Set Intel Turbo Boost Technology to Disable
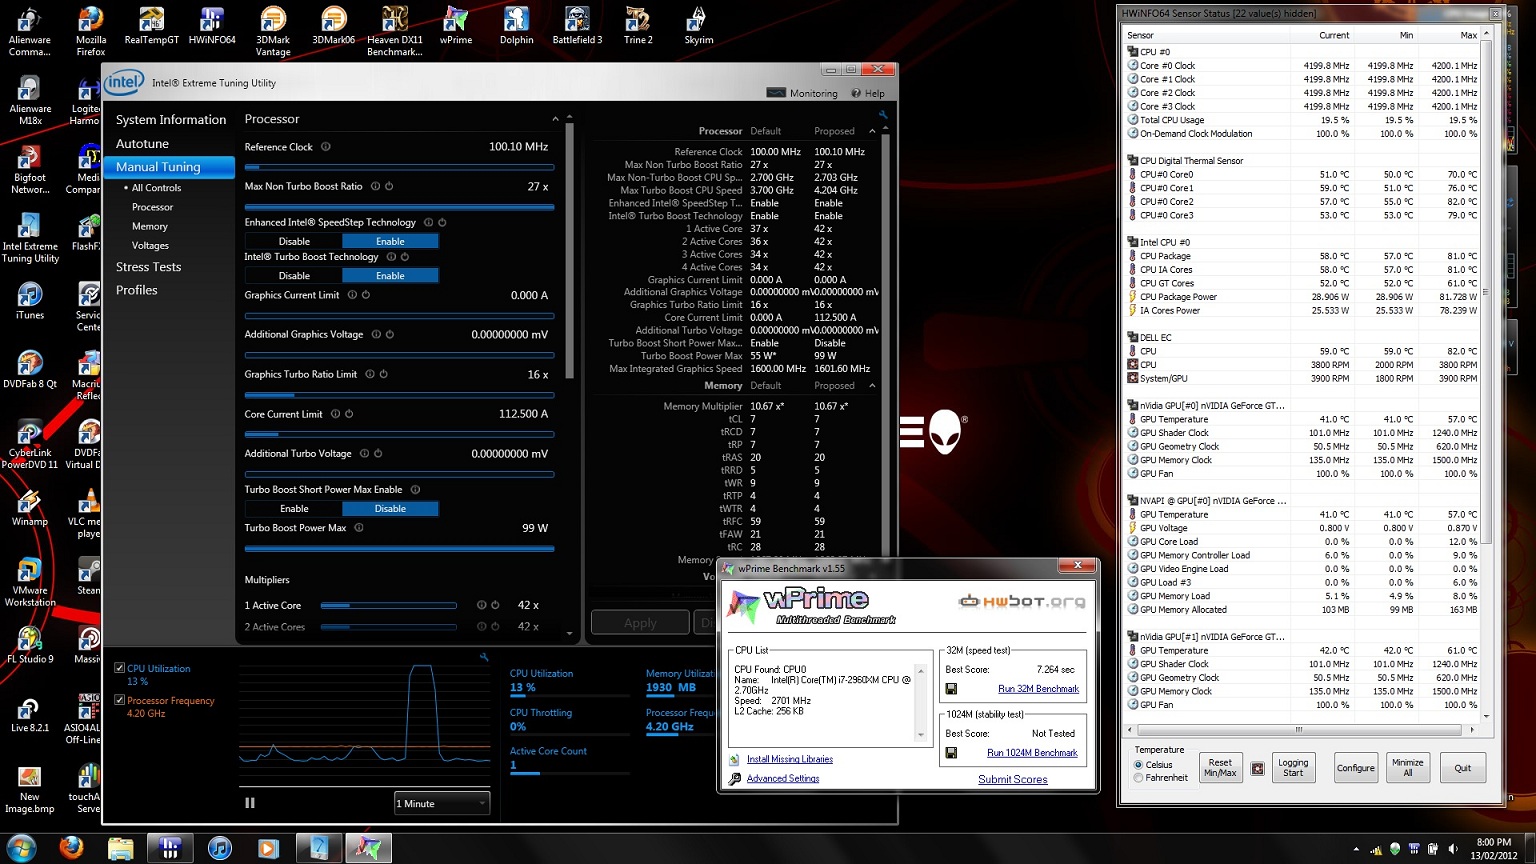The width and height of the screenshot is (1536, 864). (294, 275)
